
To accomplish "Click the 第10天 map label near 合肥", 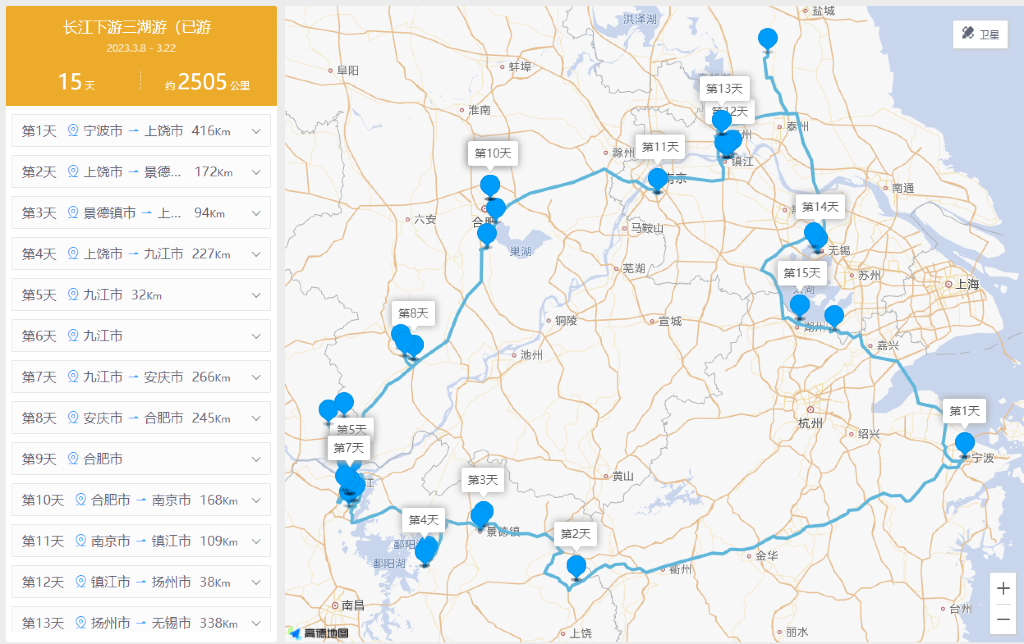I will [492, 153].
